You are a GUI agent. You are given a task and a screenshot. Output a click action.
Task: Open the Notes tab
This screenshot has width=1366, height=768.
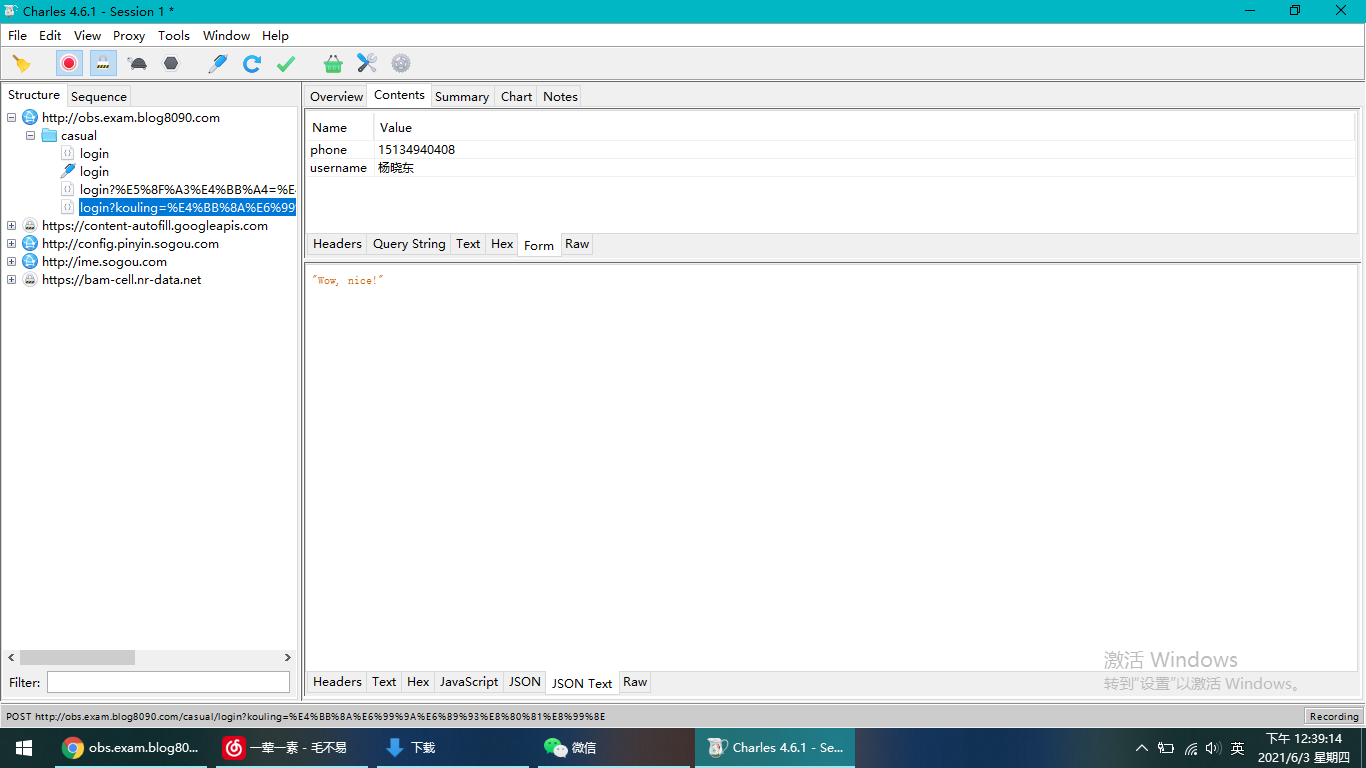pyautogui.click(x=560, y=97)
